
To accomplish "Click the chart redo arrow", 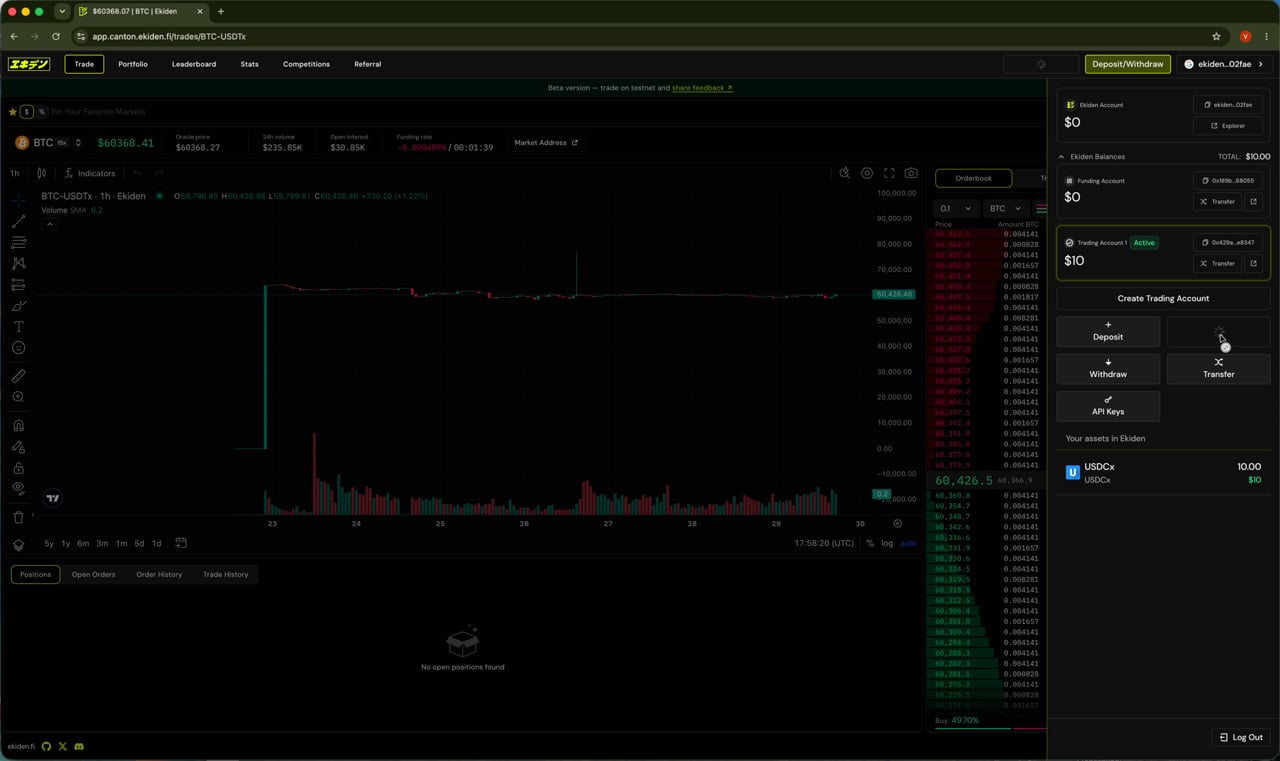I will coord(159,173).
